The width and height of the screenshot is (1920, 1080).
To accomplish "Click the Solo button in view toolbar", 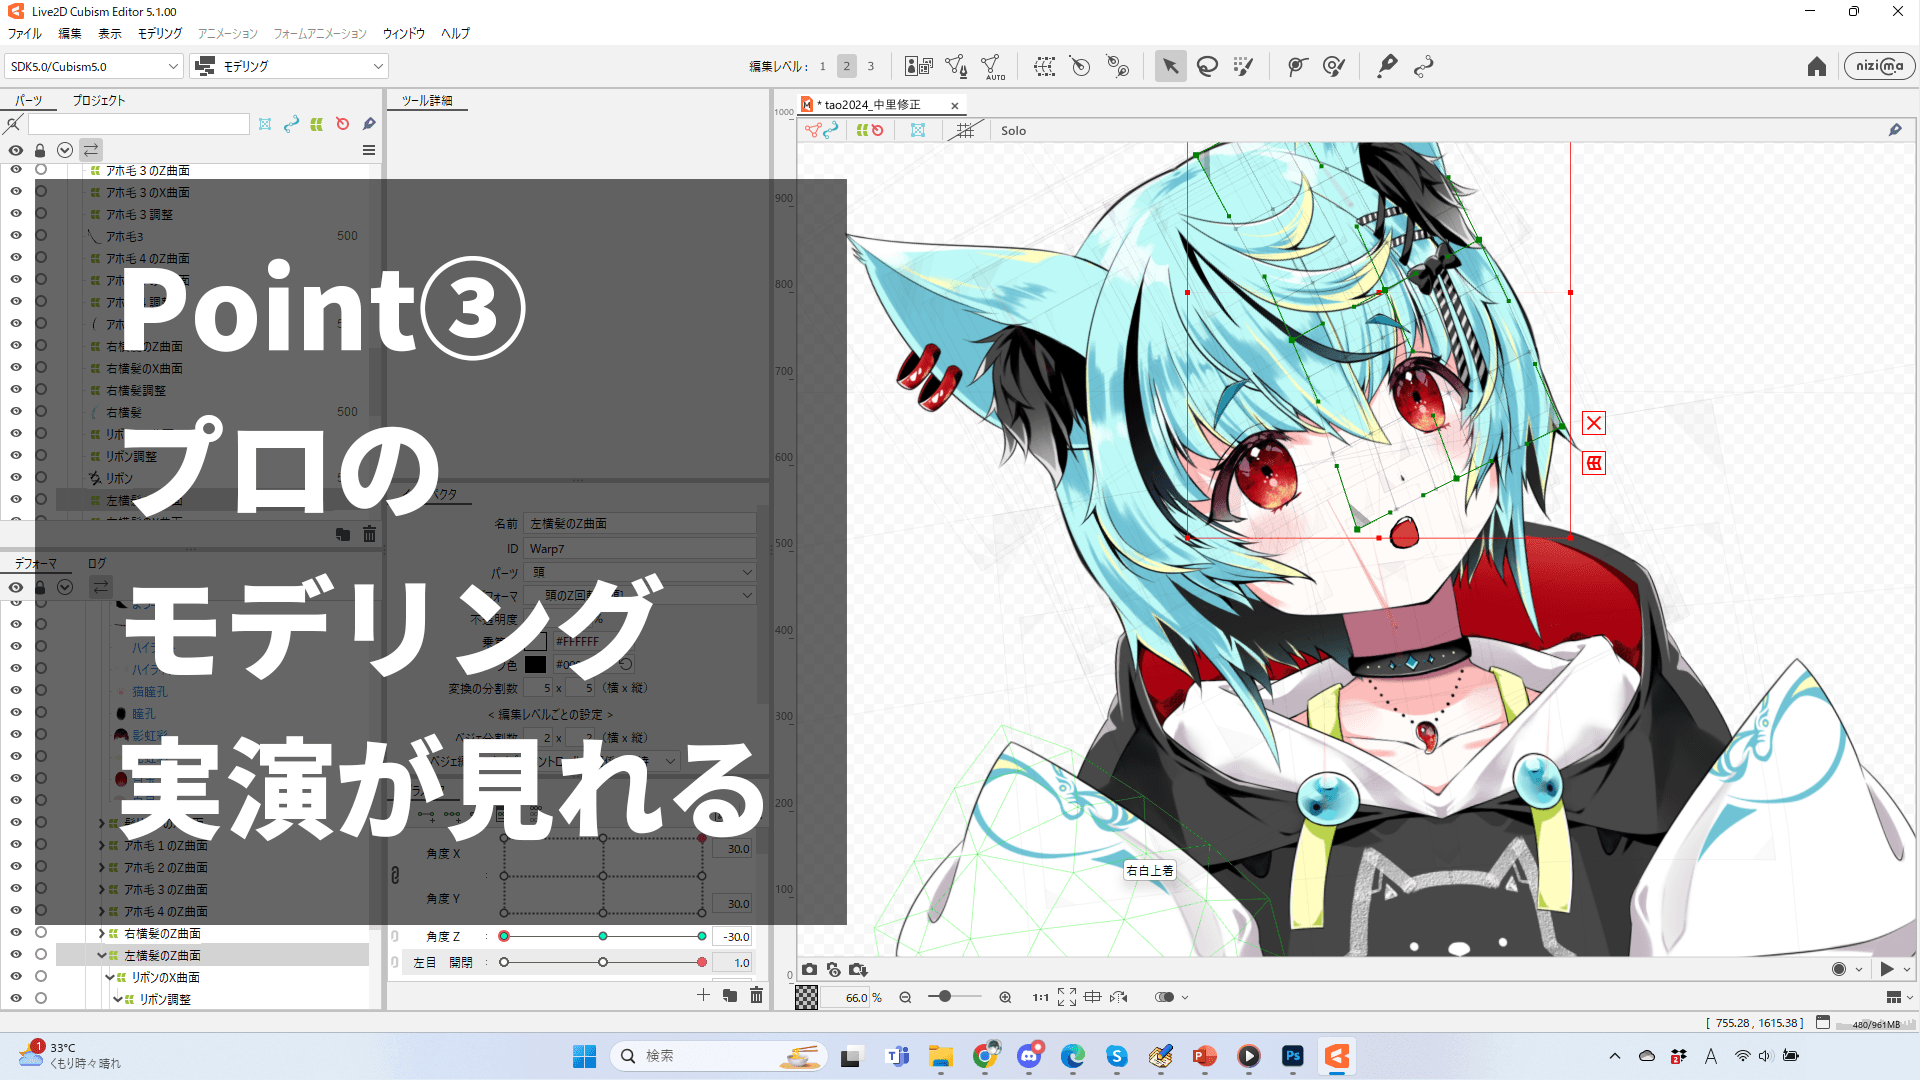I will (1013, 131).
